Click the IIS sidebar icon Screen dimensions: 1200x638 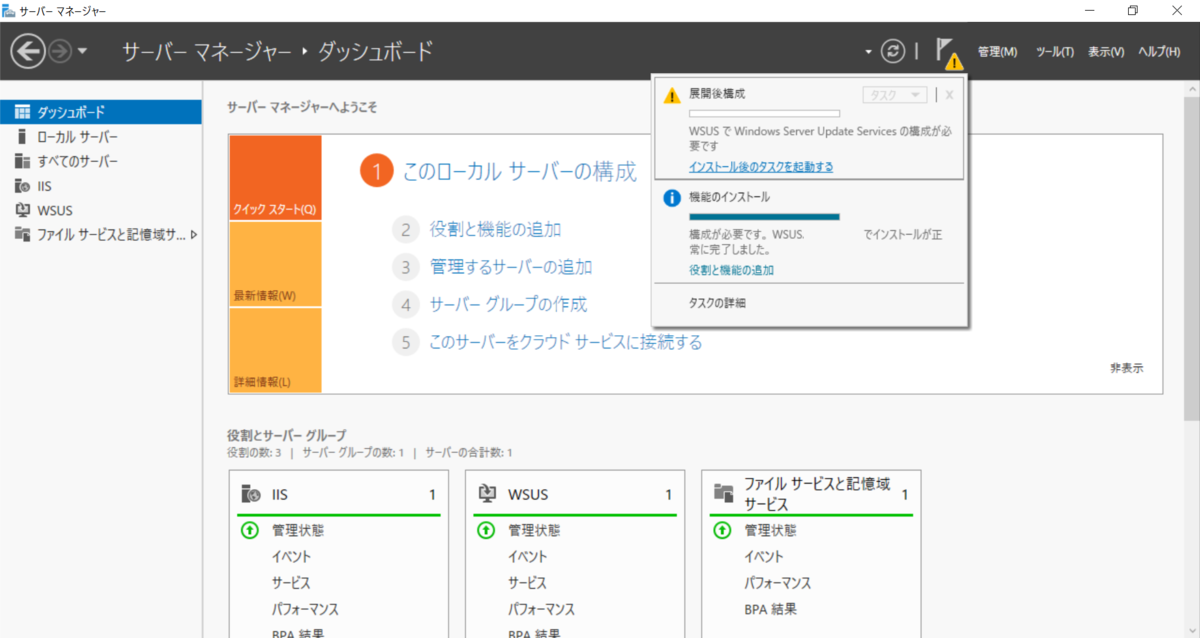click(x=22, y=186)
